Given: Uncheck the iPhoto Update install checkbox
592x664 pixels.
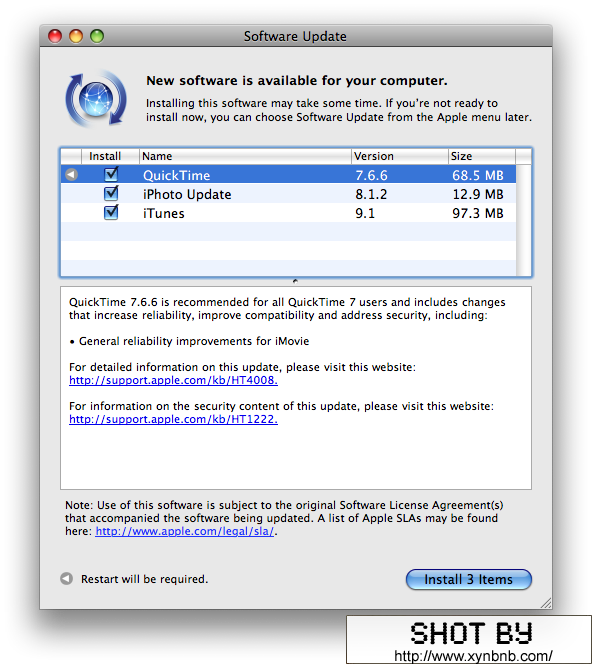Looking at the screenshot, I should point(111,193).
